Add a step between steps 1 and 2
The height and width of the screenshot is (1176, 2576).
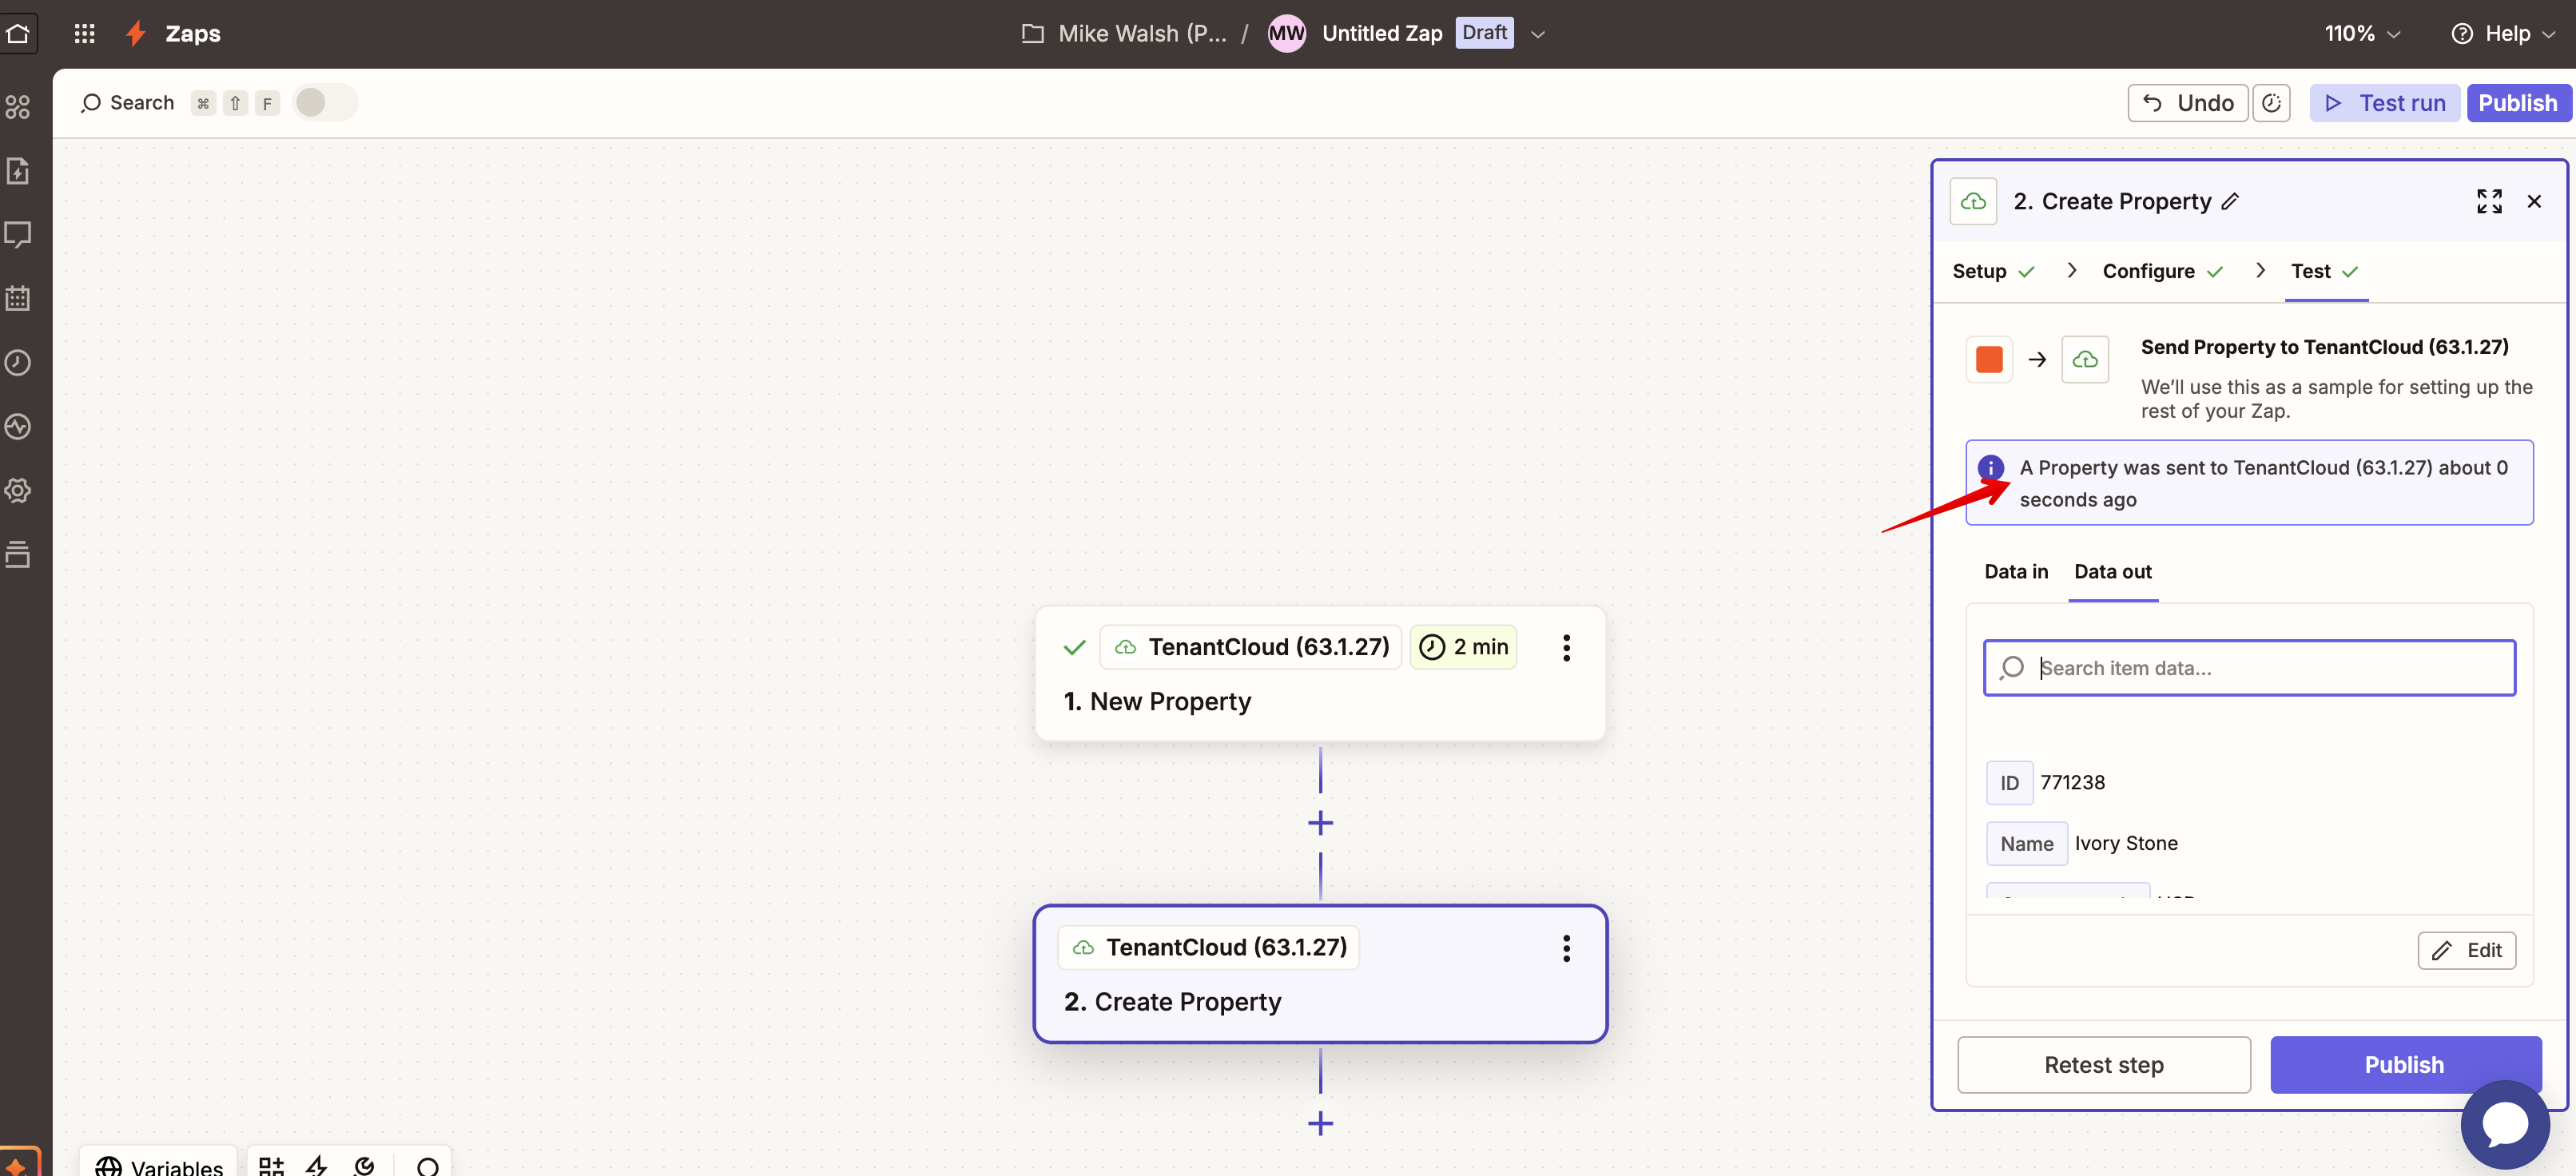1320,822
